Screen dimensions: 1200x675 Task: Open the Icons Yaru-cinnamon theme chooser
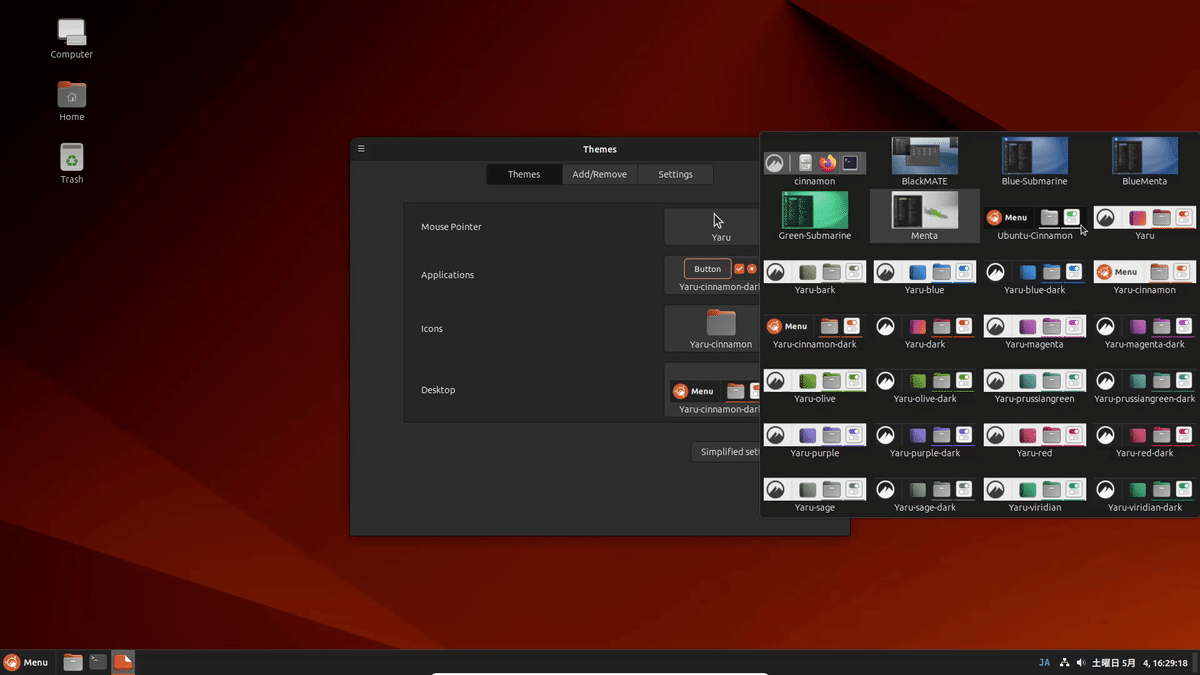coord(714,328)
